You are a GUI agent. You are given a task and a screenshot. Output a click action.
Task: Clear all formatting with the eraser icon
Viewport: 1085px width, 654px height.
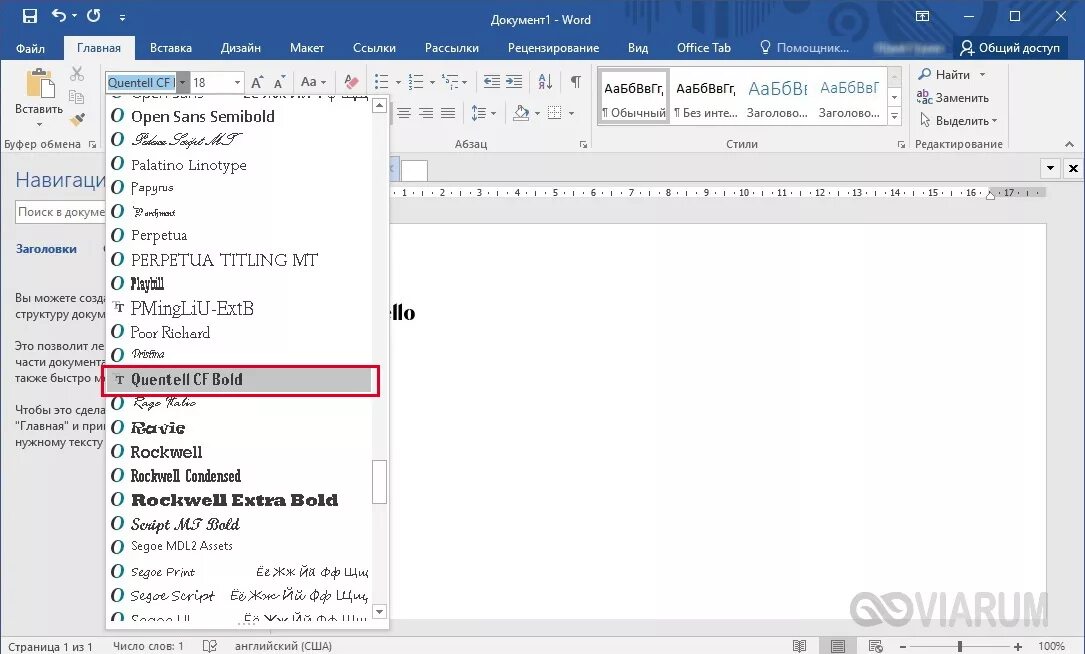click(x=352, y=82)
